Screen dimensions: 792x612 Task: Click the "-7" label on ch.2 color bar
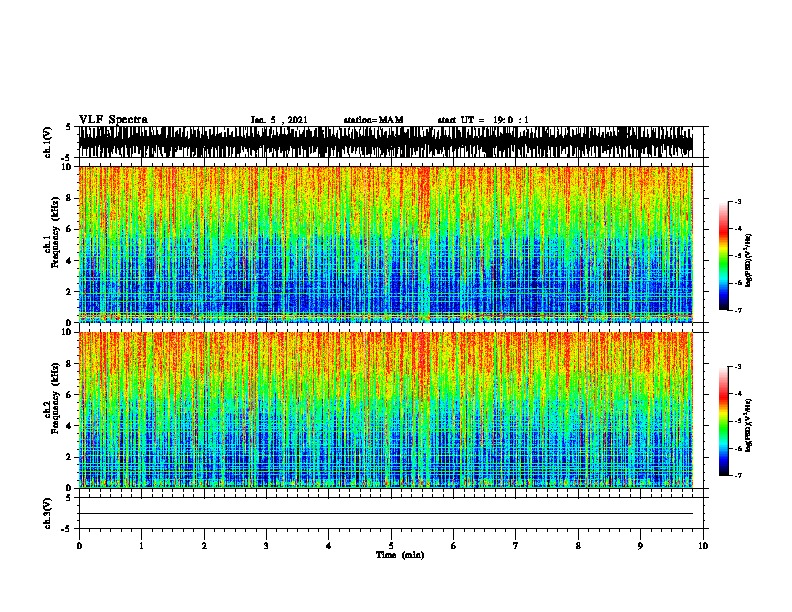pos(737,475)
